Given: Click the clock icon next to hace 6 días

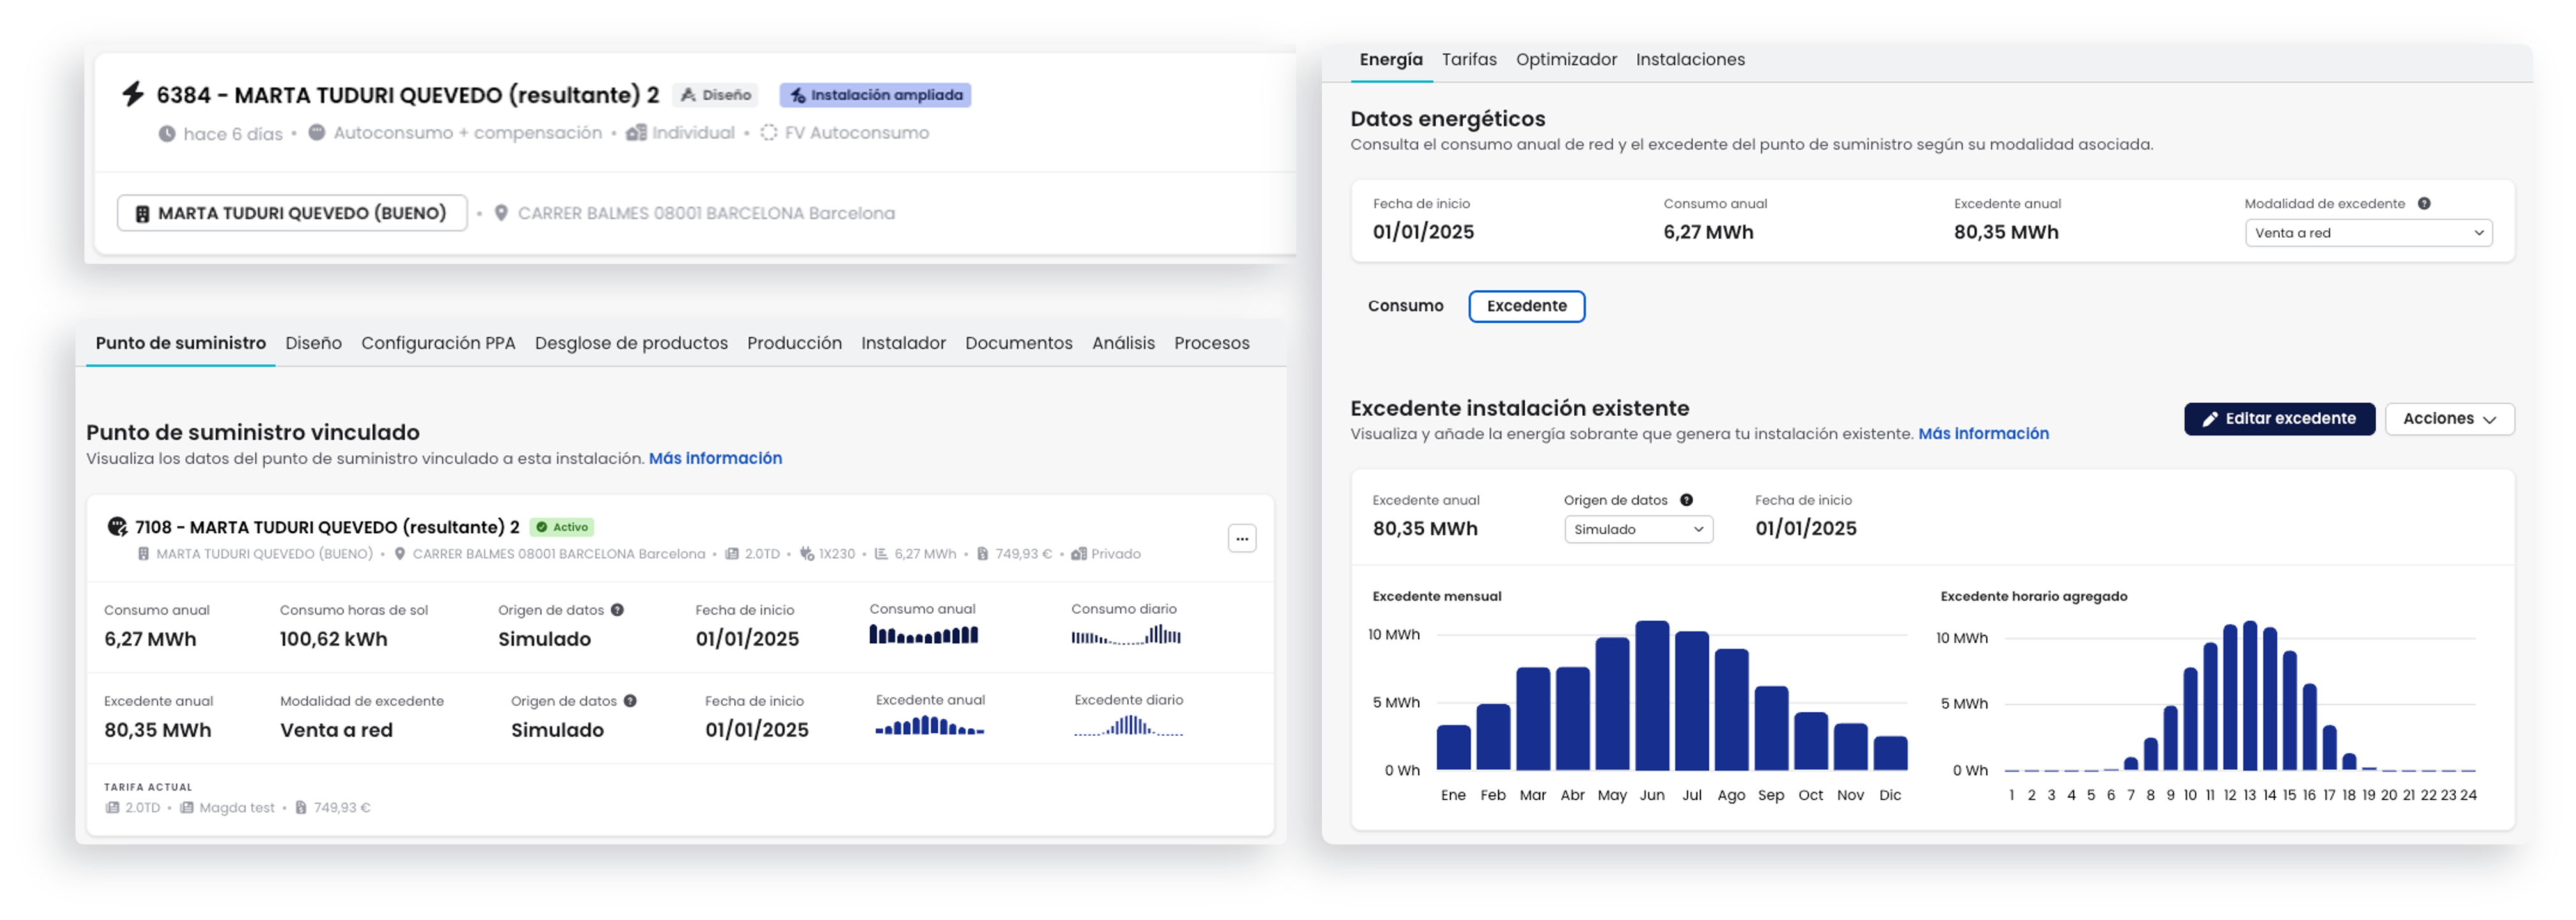Looking at the screenshot, I should [167, 133].
